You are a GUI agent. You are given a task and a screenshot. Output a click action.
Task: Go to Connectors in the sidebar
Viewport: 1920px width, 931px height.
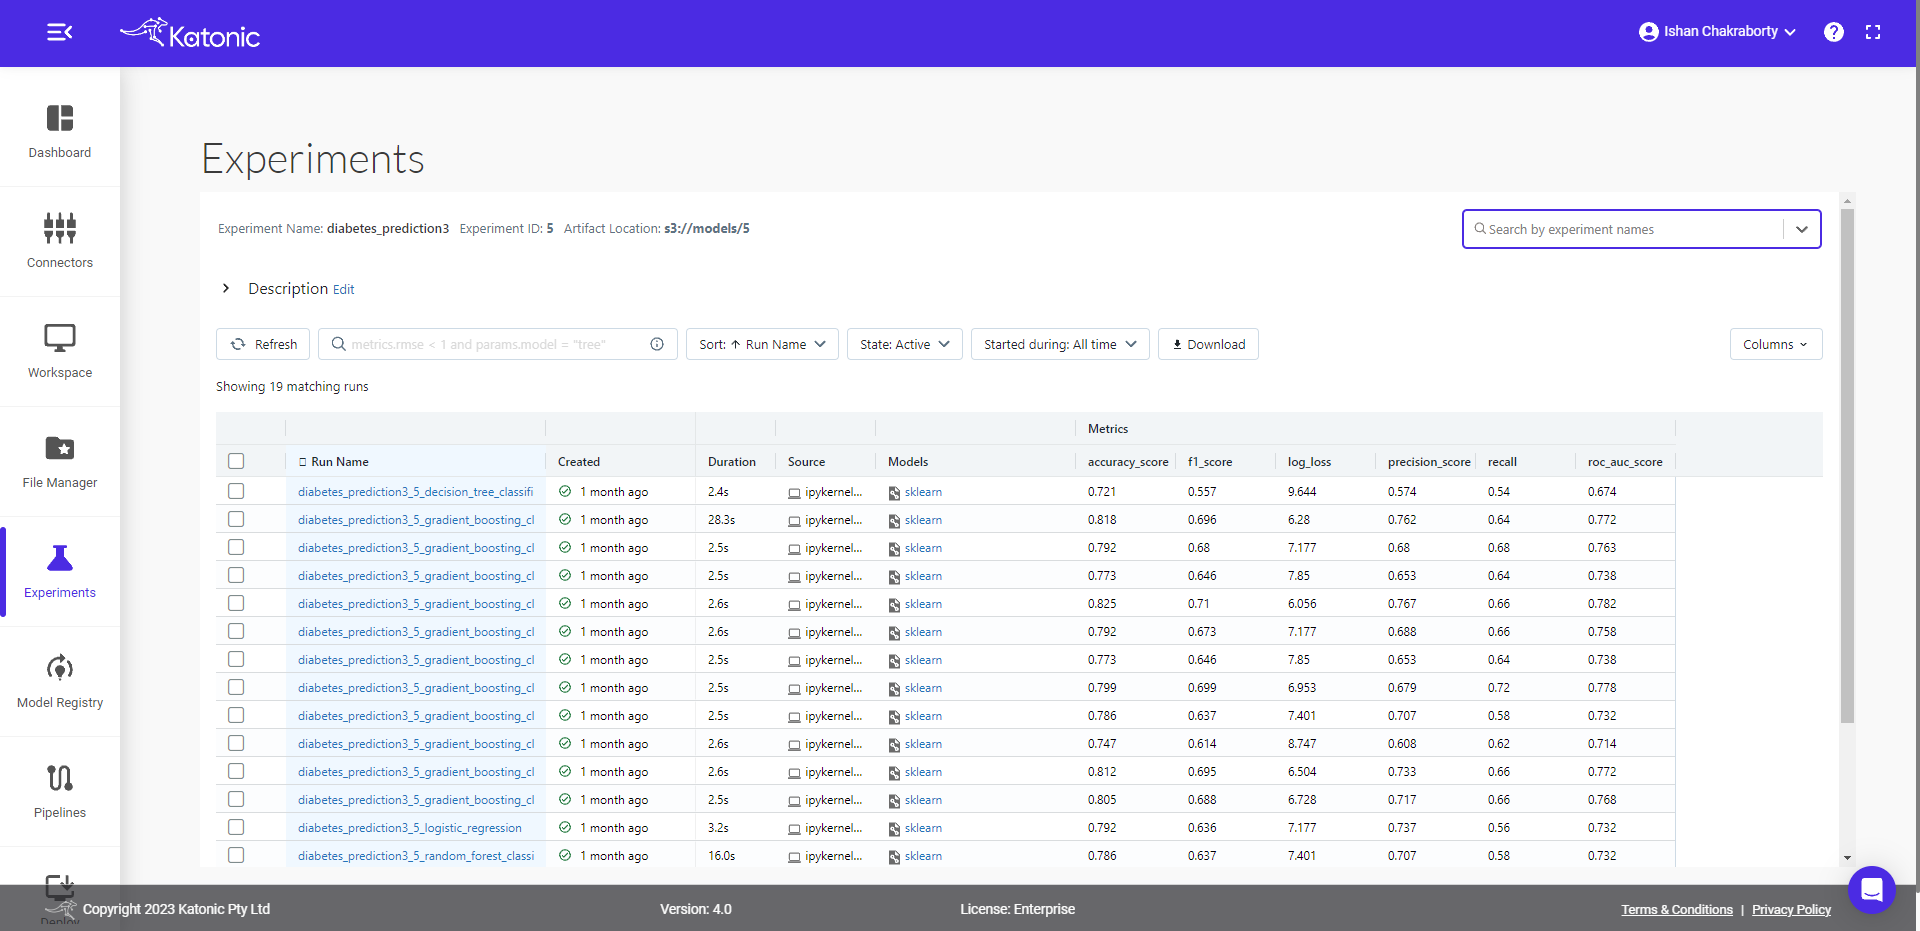pyautogui.click(x=60, y=241)
